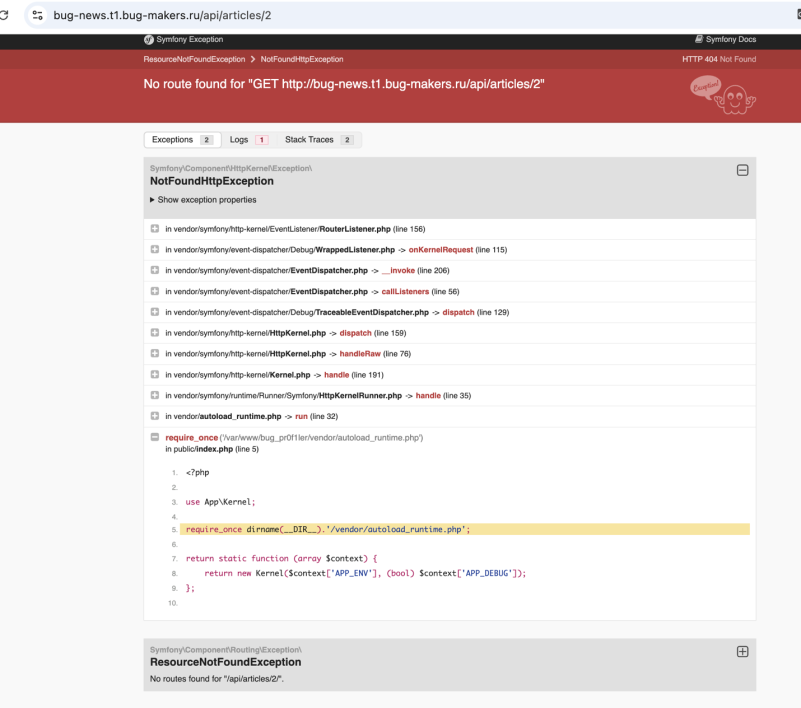Click NotFoundHttpException breadcrumb link
The height and width of the screenshot is (708, 801).
coord(302,59)
